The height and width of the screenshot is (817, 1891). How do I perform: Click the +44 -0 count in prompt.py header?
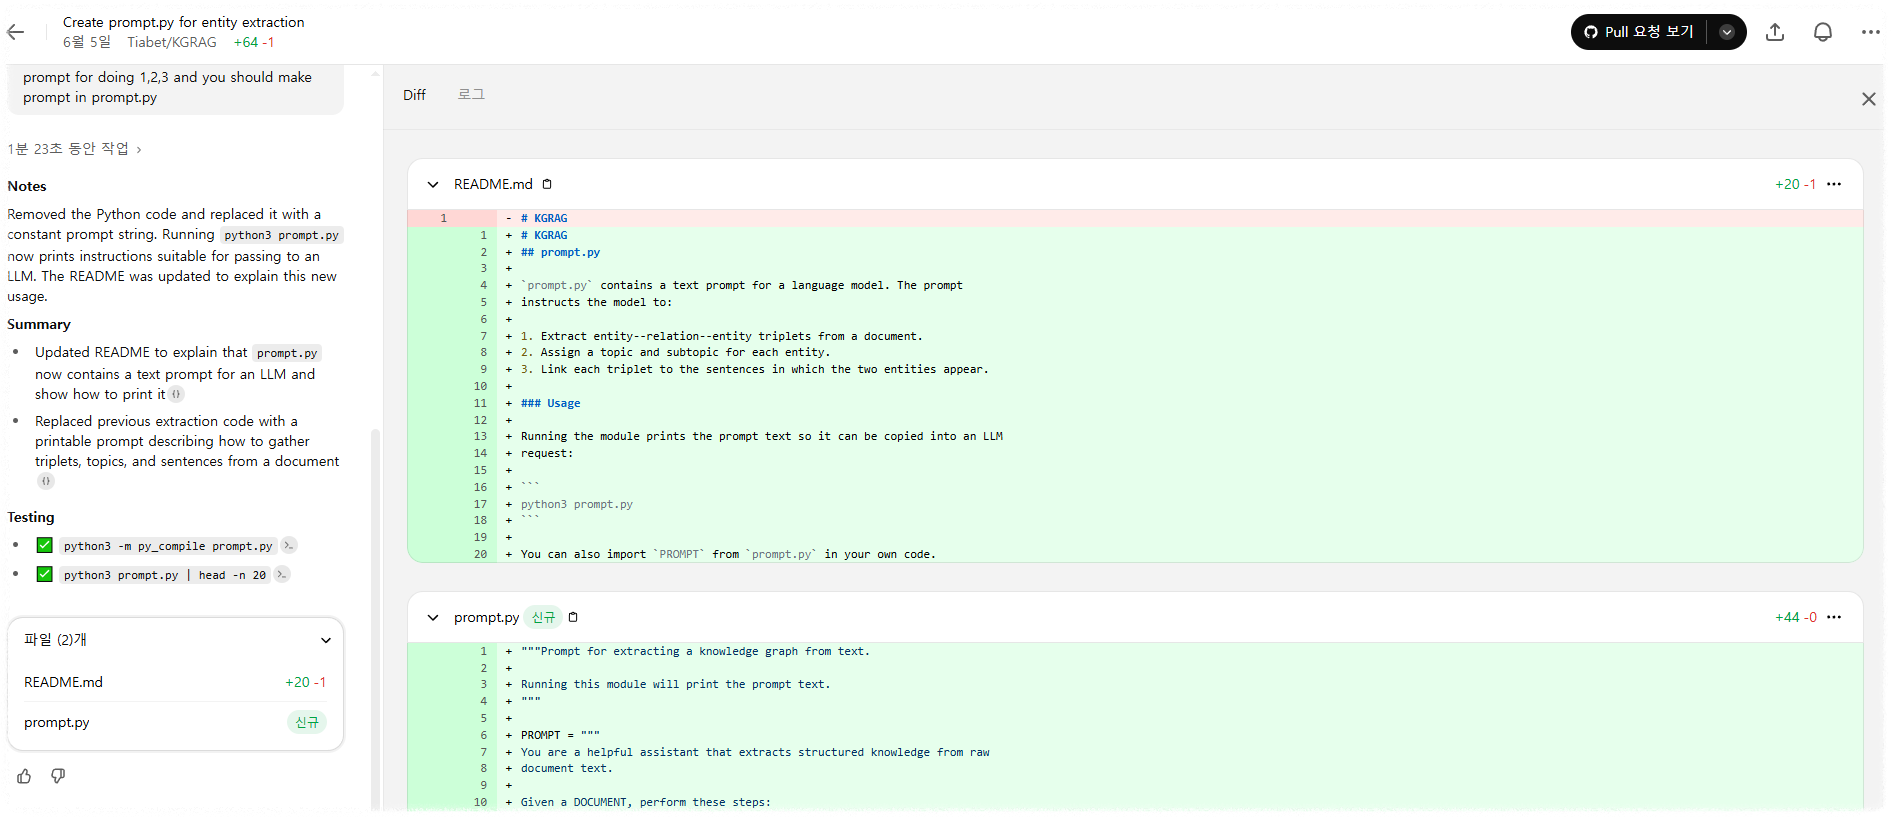click(1795, 617)
